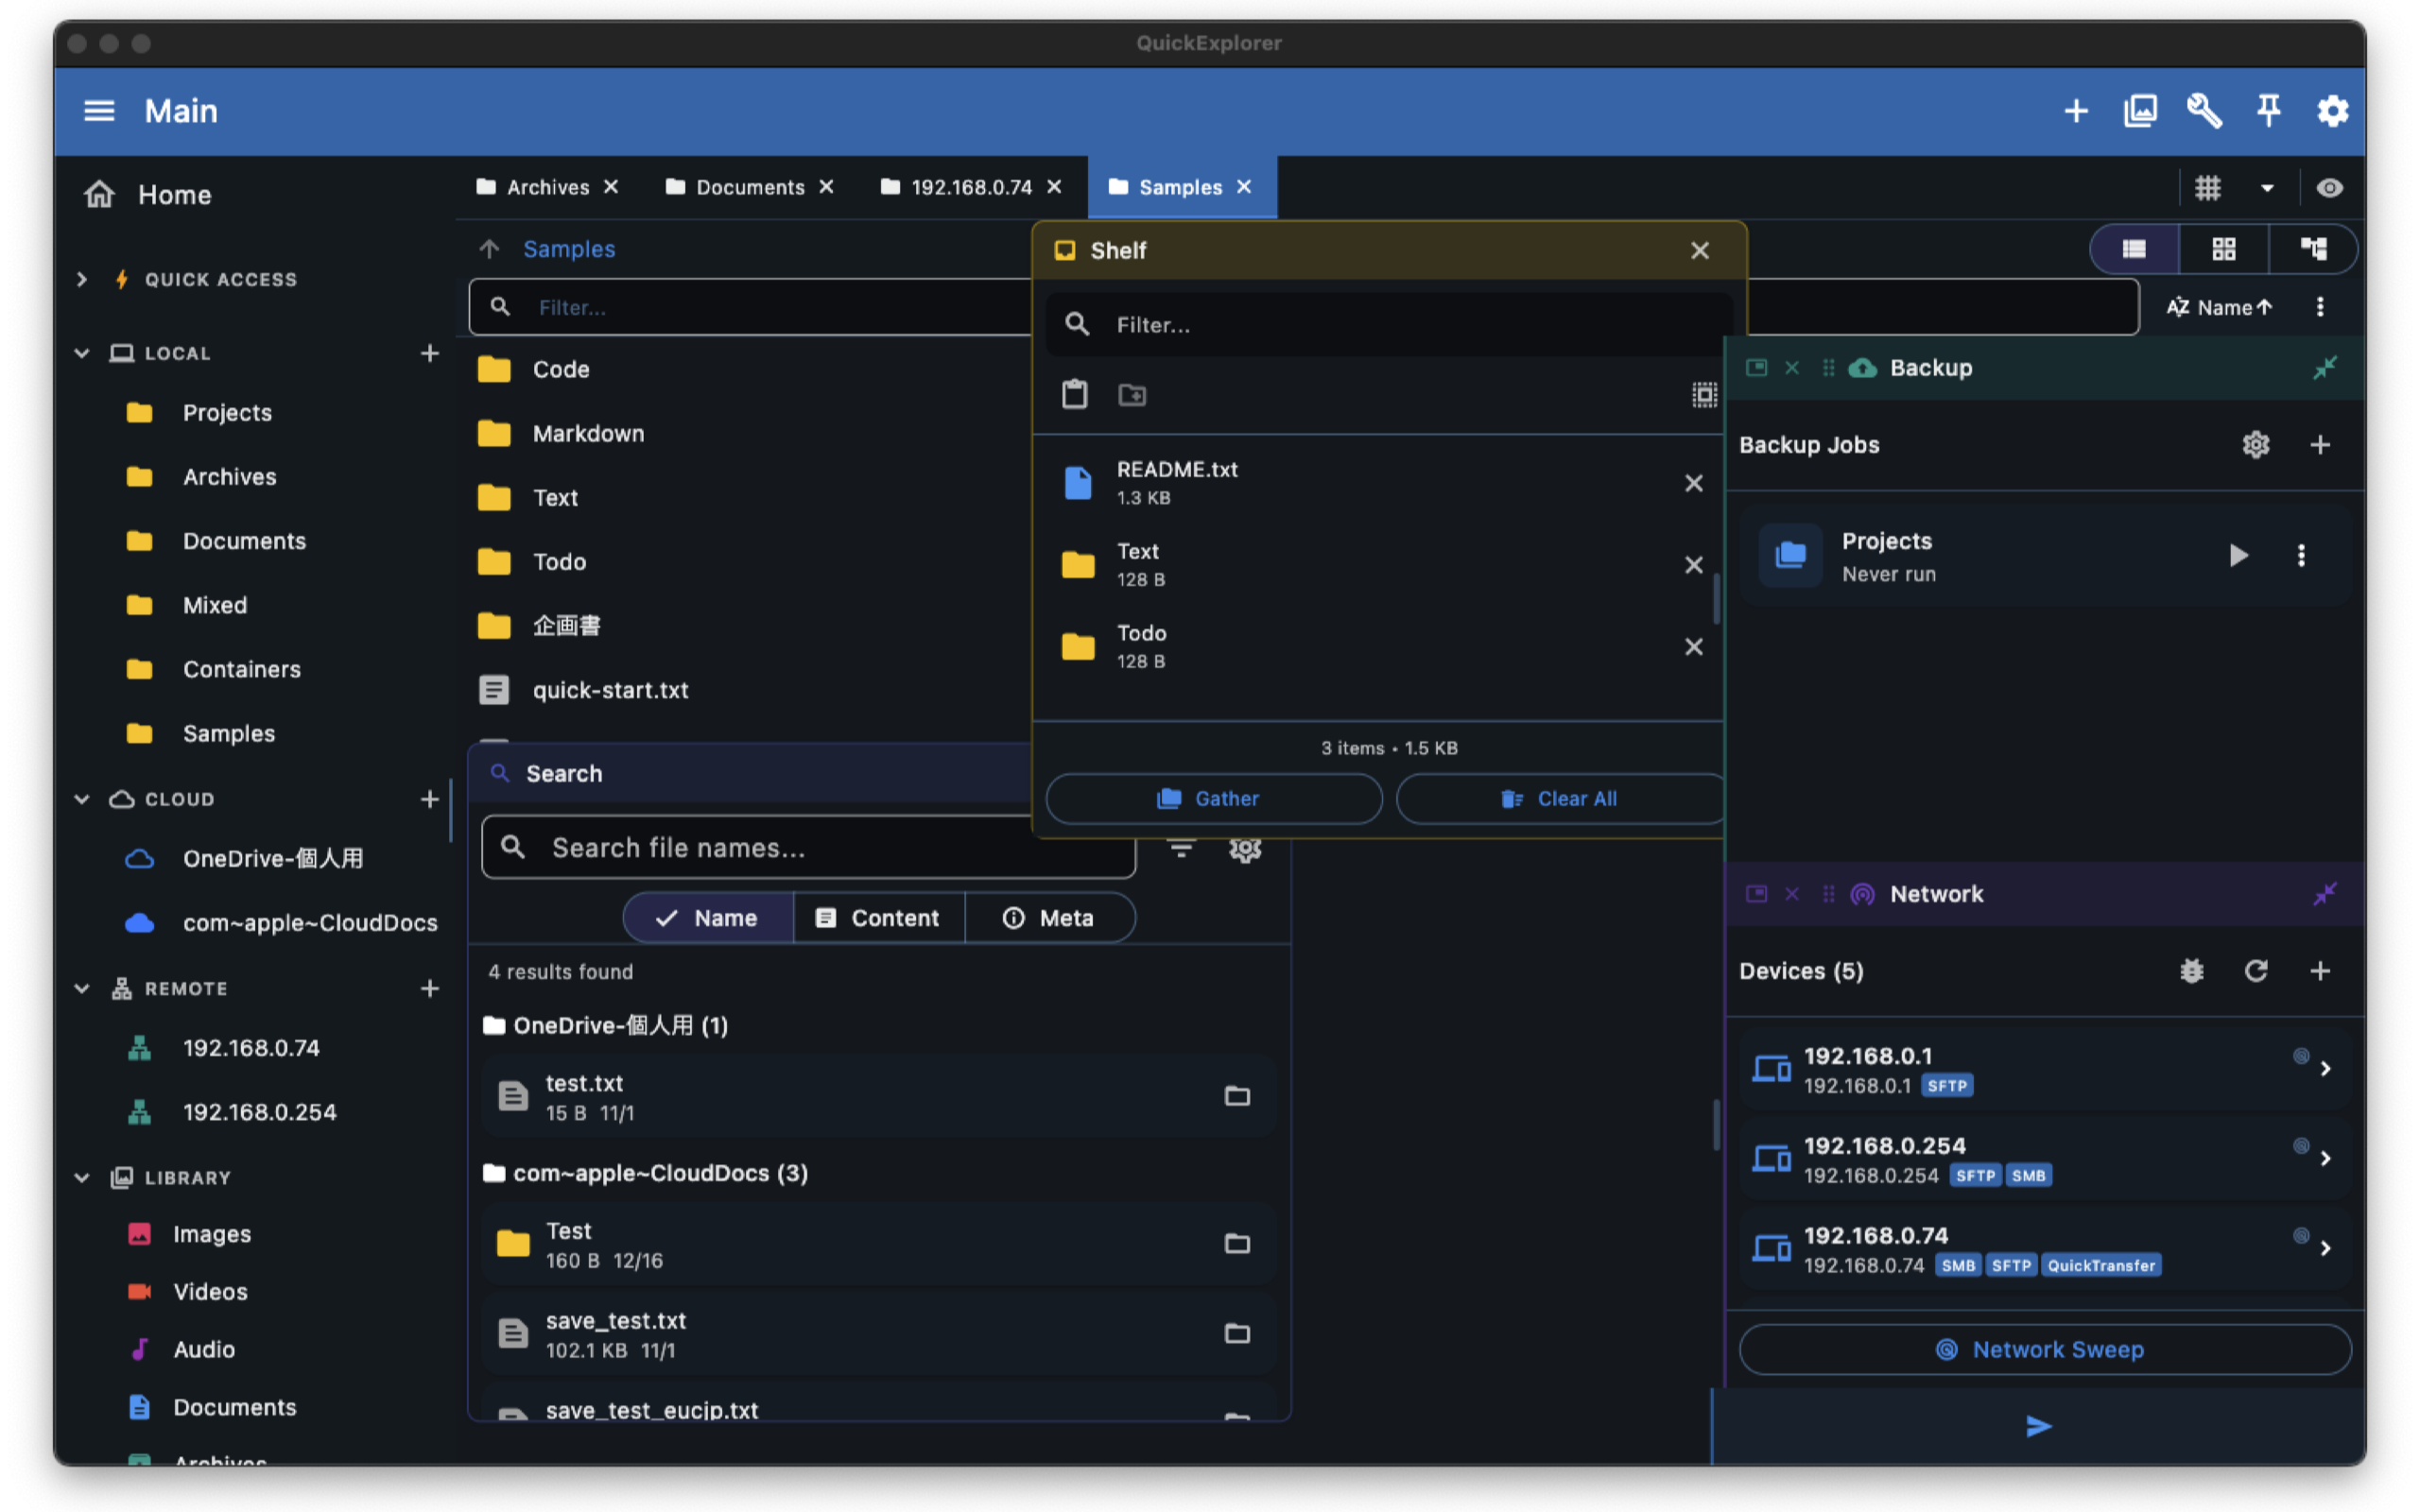Enable Content search mode

pos(878,918)
